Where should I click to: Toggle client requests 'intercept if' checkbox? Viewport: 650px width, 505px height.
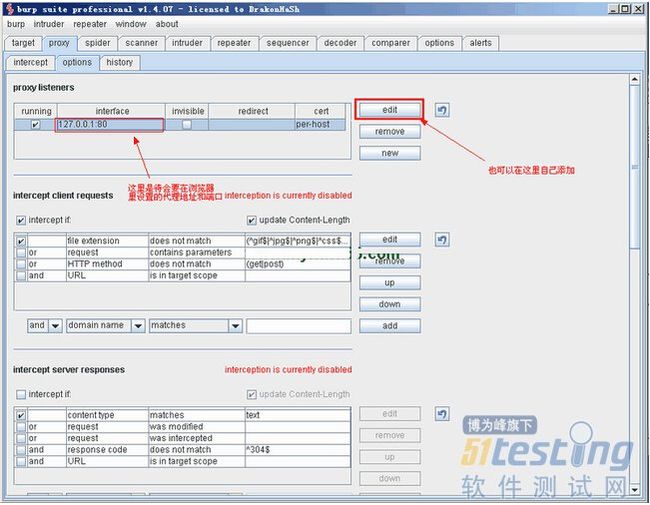(21, 220)
